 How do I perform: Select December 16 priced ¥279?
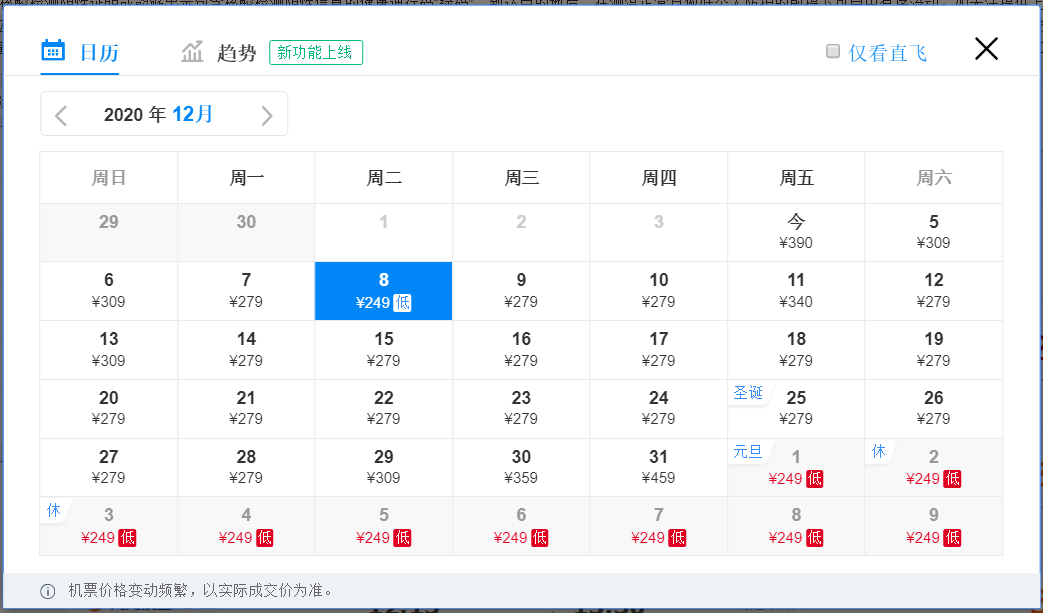pyautogui.click(x=522, y=350)
